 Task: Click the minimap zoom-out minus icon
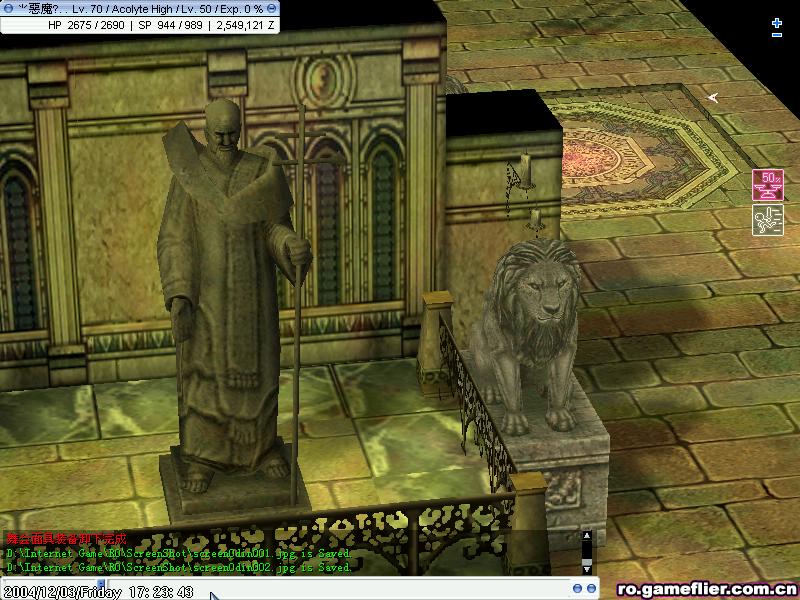click(777, 35)
